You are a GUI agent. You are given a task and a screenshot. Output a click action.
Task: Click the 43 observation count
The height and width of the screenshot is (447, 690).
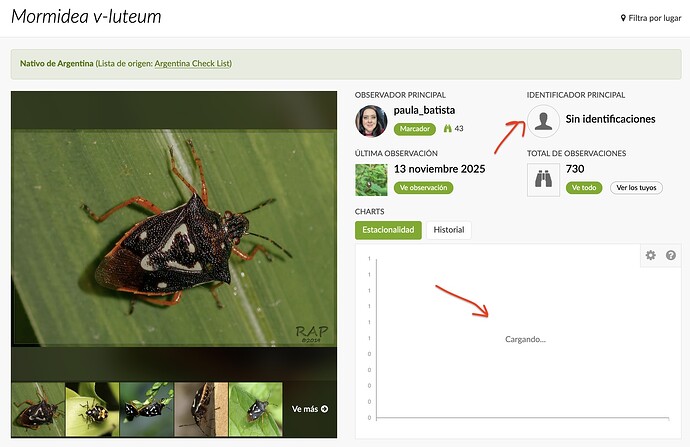(x=459, y=128)
